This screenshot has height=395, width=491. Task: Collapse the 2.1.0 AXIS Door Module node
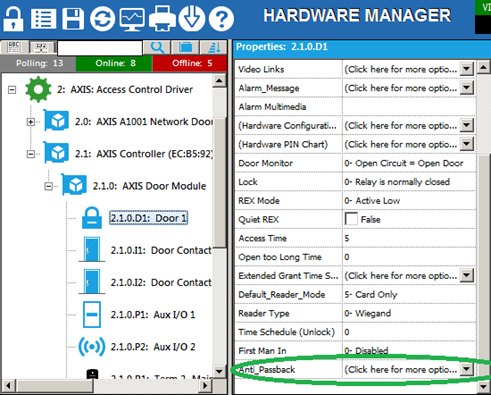[49, 186]
